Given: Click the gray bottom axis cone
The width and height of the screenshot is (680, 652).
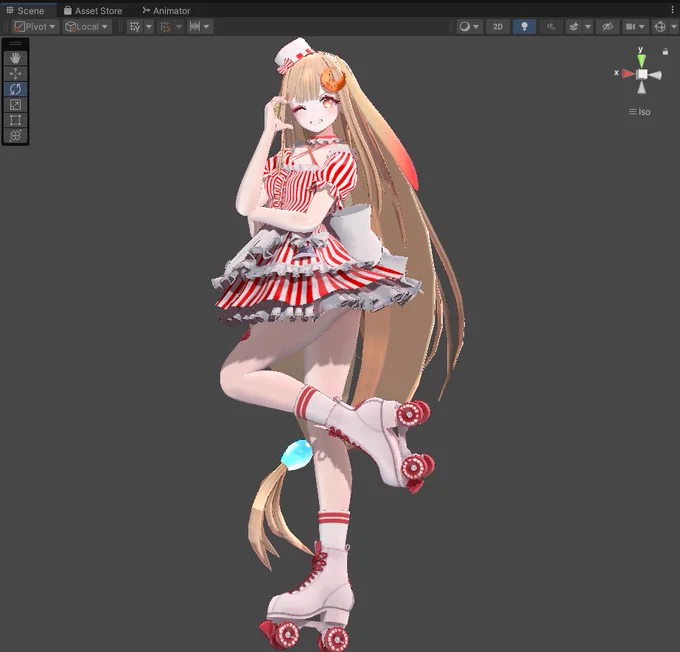Looking at the screenshot, I should point(641,88).
